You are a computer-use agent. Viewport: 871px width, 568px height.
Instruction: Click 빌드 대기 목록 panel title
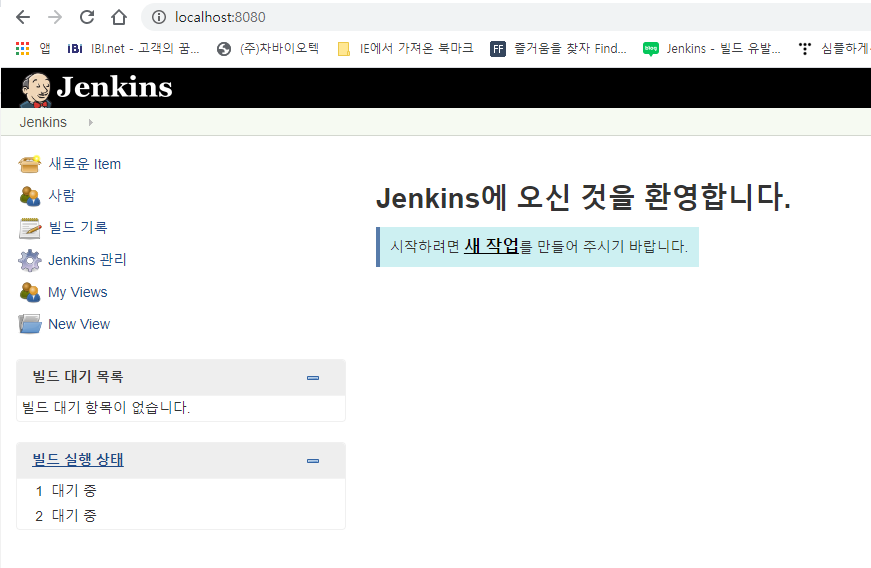point(78,377)
